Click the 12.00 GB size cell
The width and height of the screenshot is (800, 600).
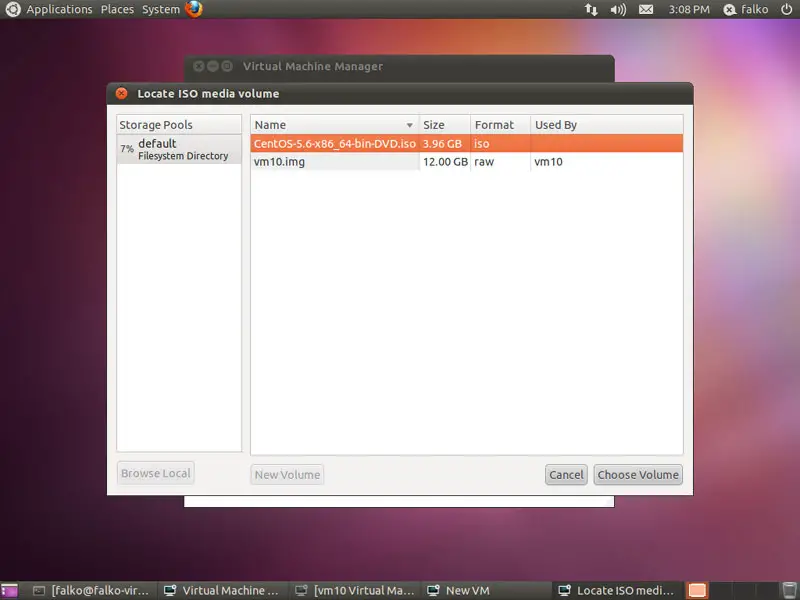445,162
